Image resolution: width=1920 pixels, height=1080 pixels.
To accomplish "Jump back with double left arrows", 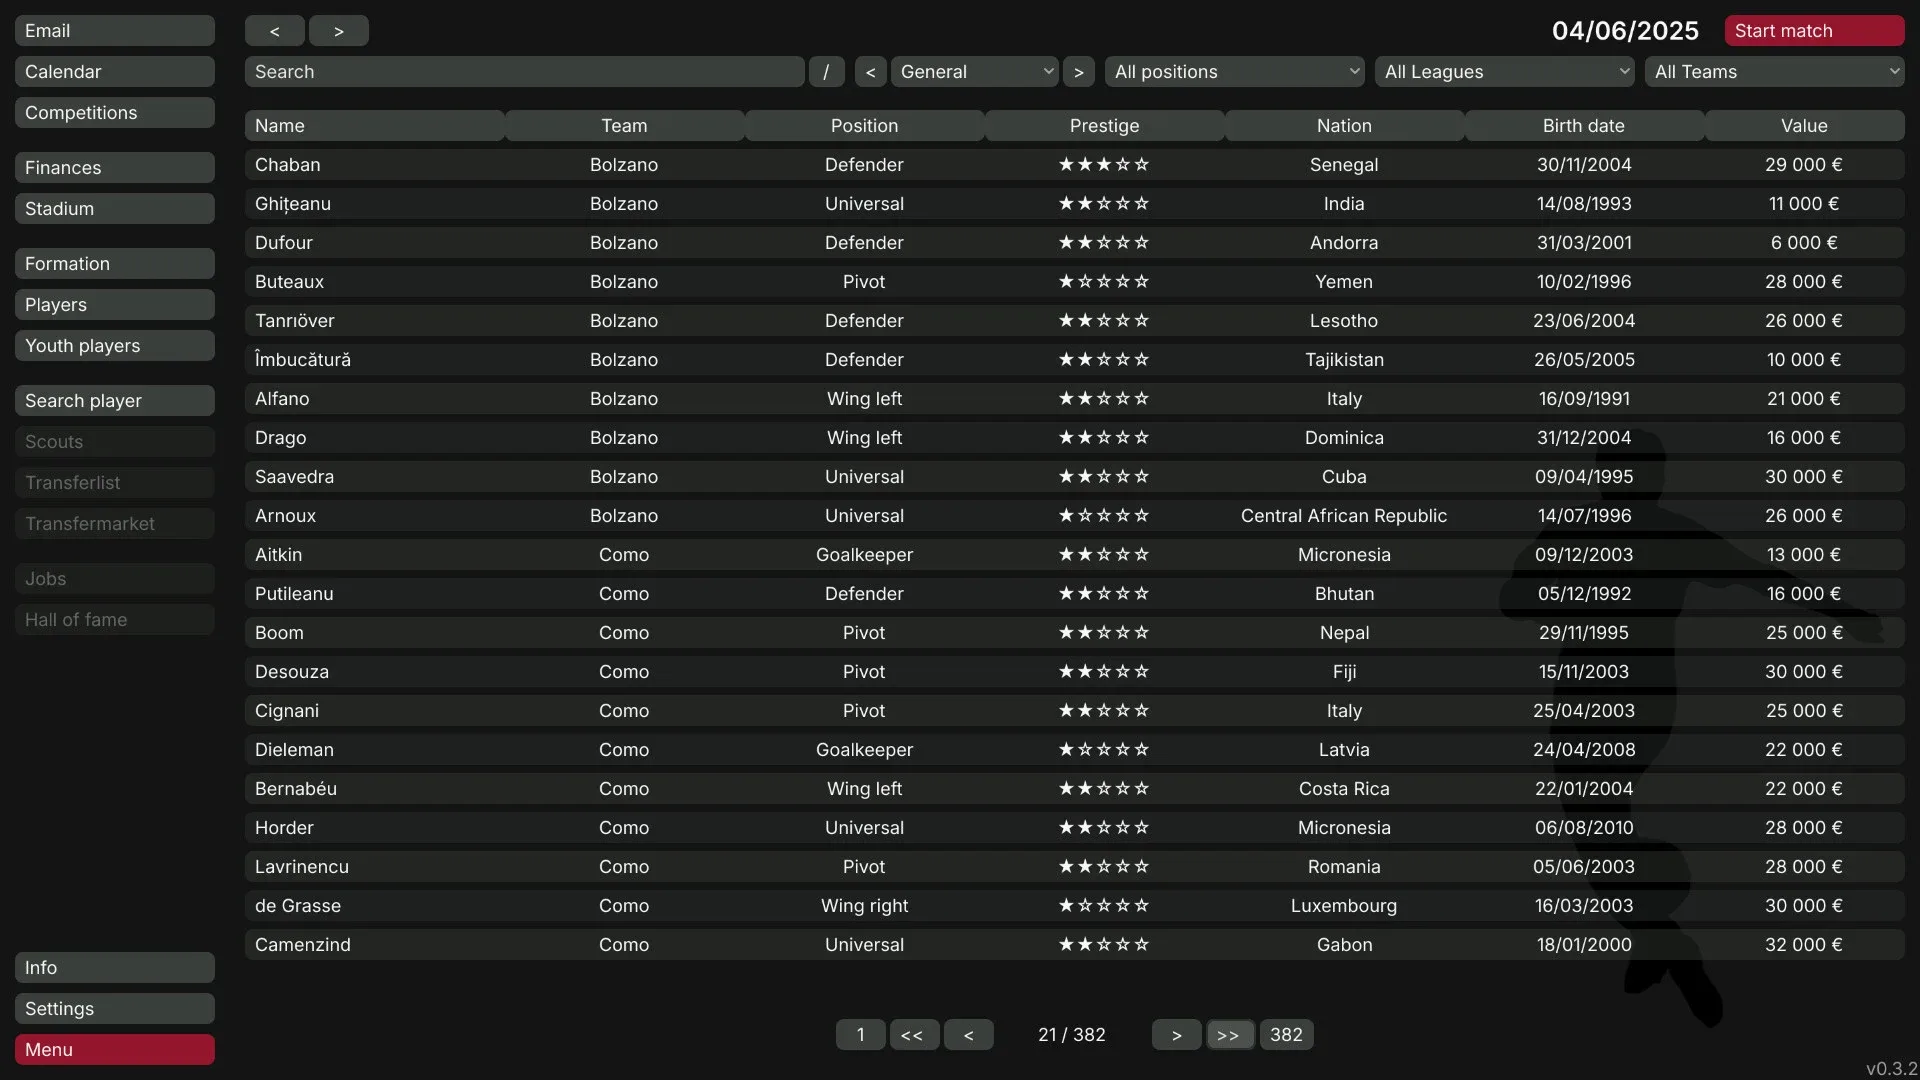I will tap(912, 1035).
